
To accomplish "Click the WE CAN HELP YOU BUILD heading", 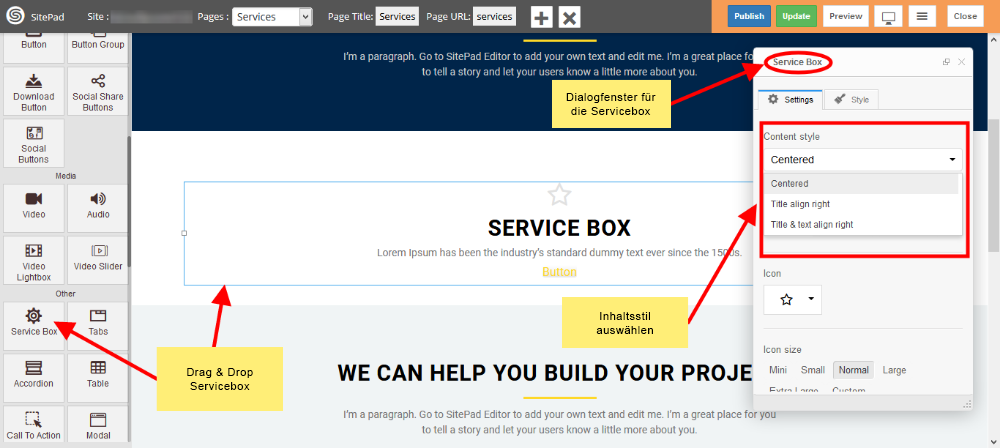I will [x=545, y=374].
